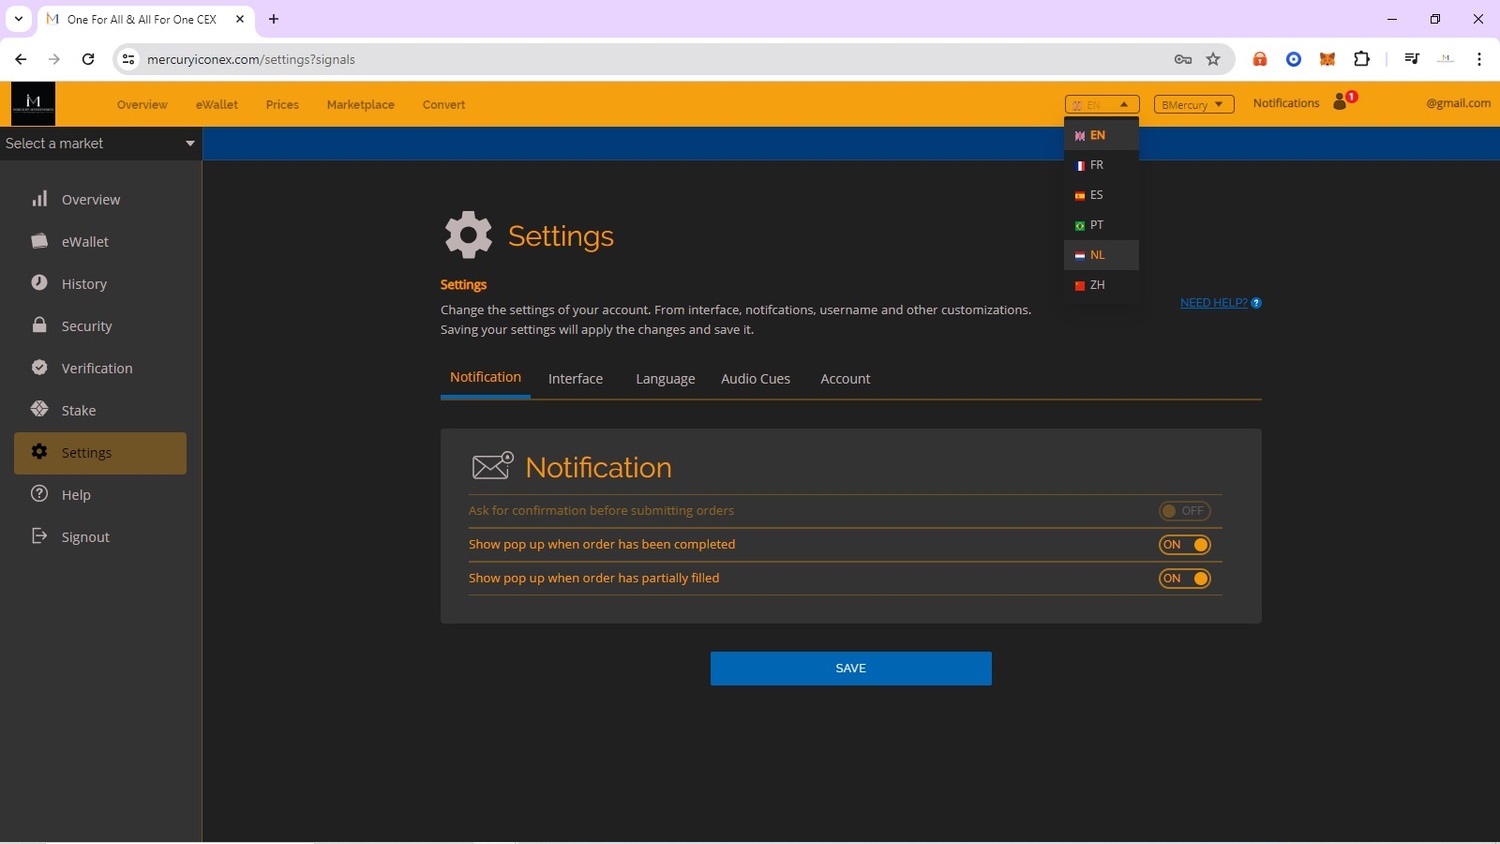
Task: Select EN language option
Action: coord(1101,135)
